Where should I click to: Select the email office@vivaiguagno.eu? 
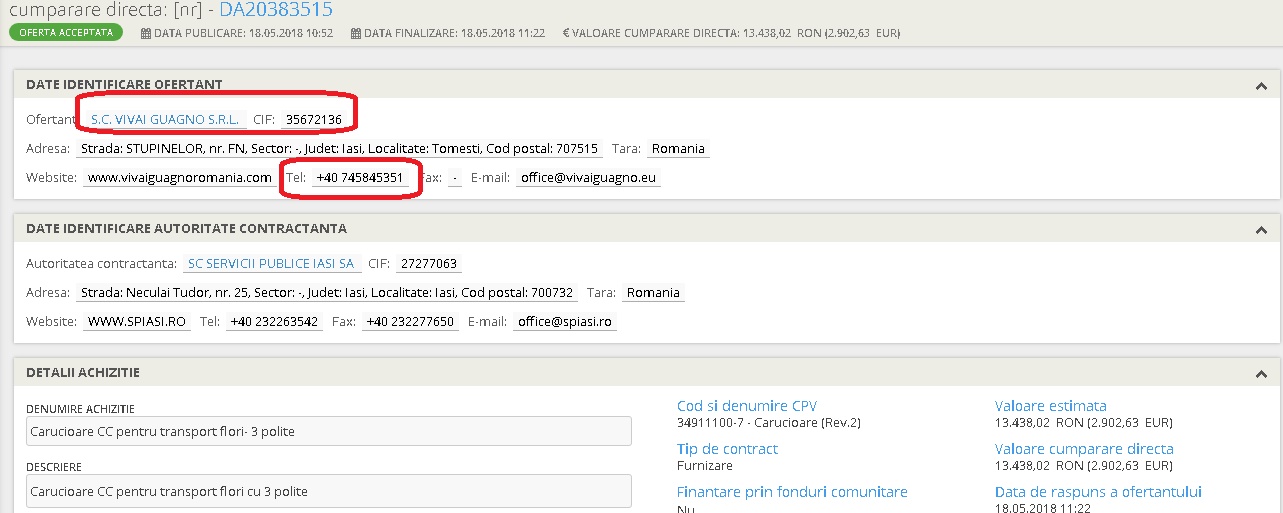(587, 178)
